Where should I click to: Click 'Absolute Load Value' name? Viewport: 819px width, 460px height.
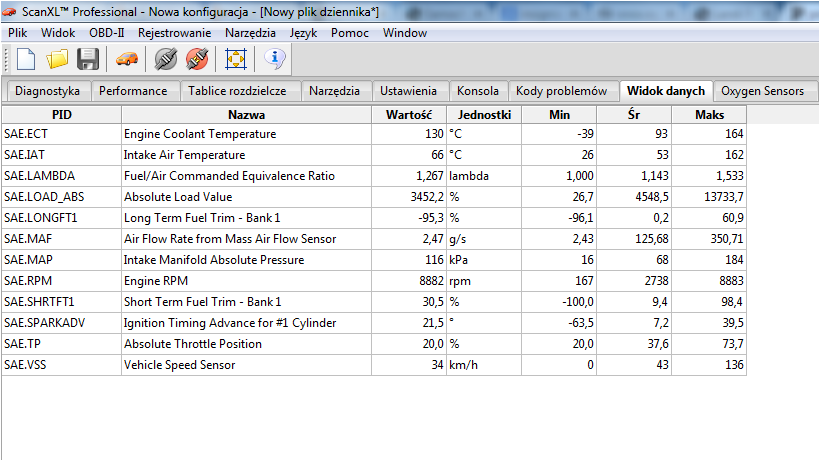click(x=178, y=197)
